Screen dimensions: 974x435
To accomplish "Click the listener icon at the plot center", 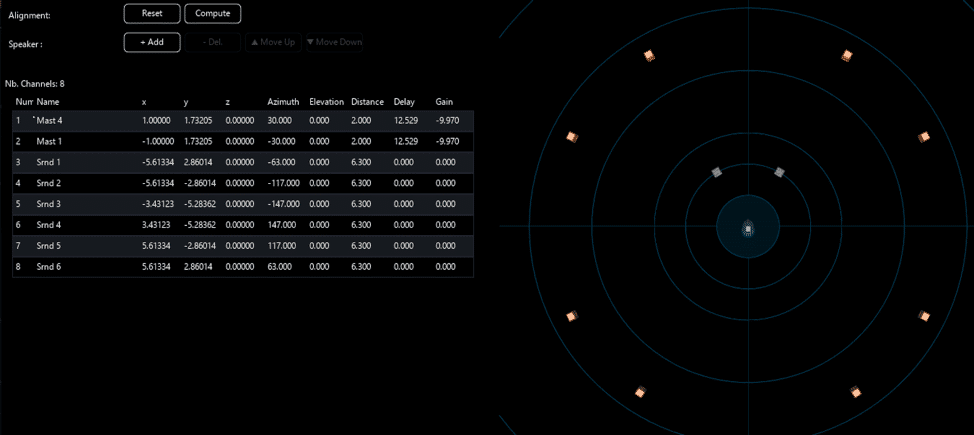I will pyautogui.click(x=748, y=229).
